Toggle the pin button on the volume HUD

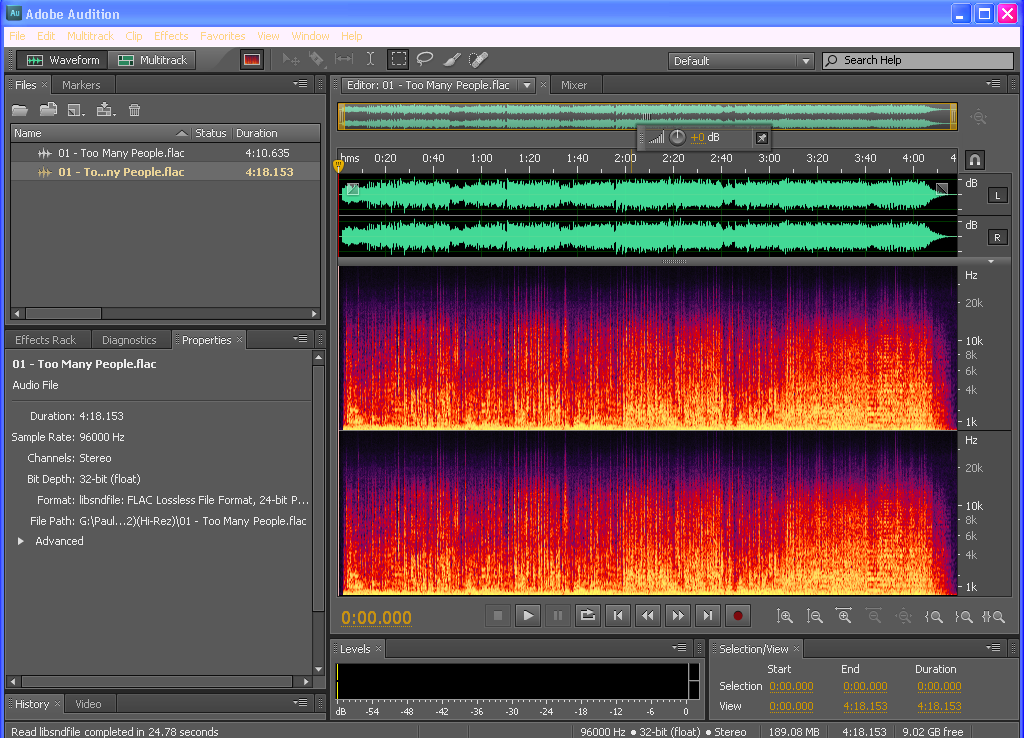(x=761, y=138)
